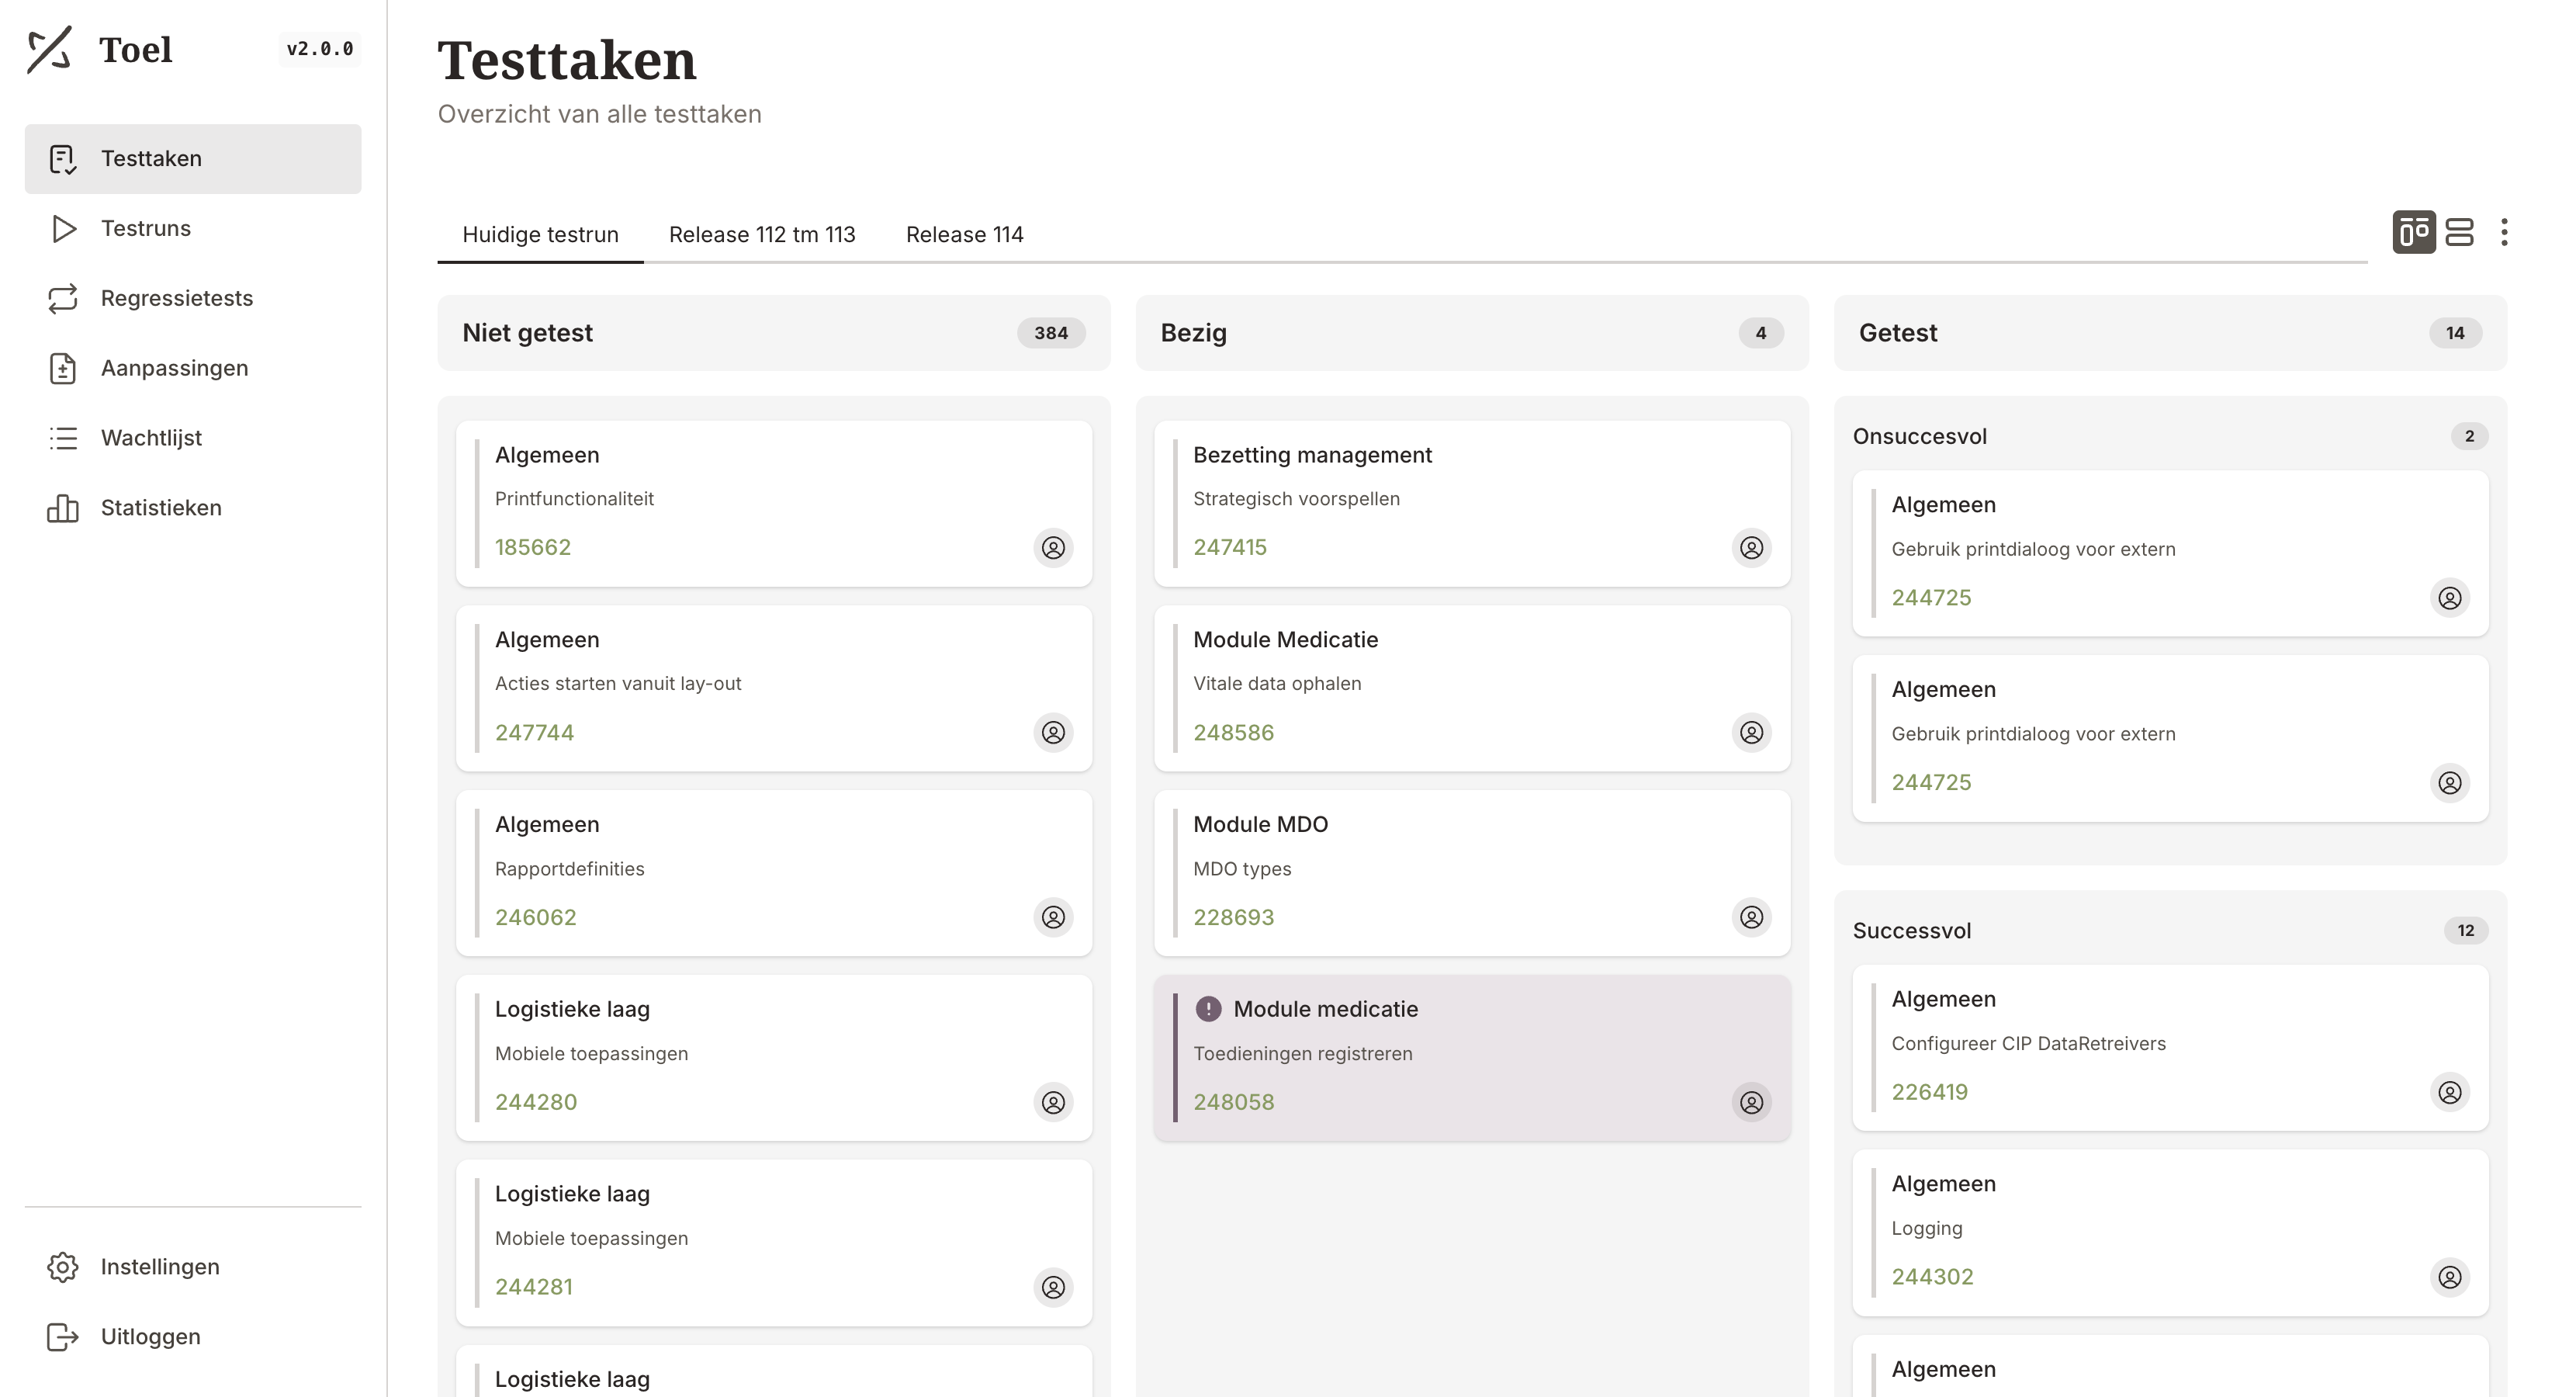Click the Niet getest column header

coord(774,333)
